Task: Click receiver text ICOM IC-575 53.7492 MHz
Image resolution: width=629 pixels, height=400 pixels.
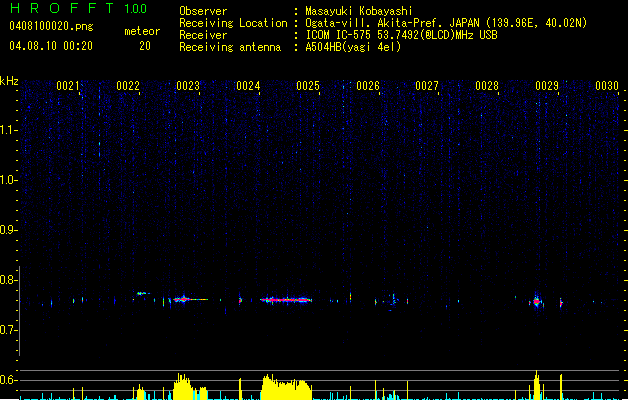Action: [x=402, y=35]
